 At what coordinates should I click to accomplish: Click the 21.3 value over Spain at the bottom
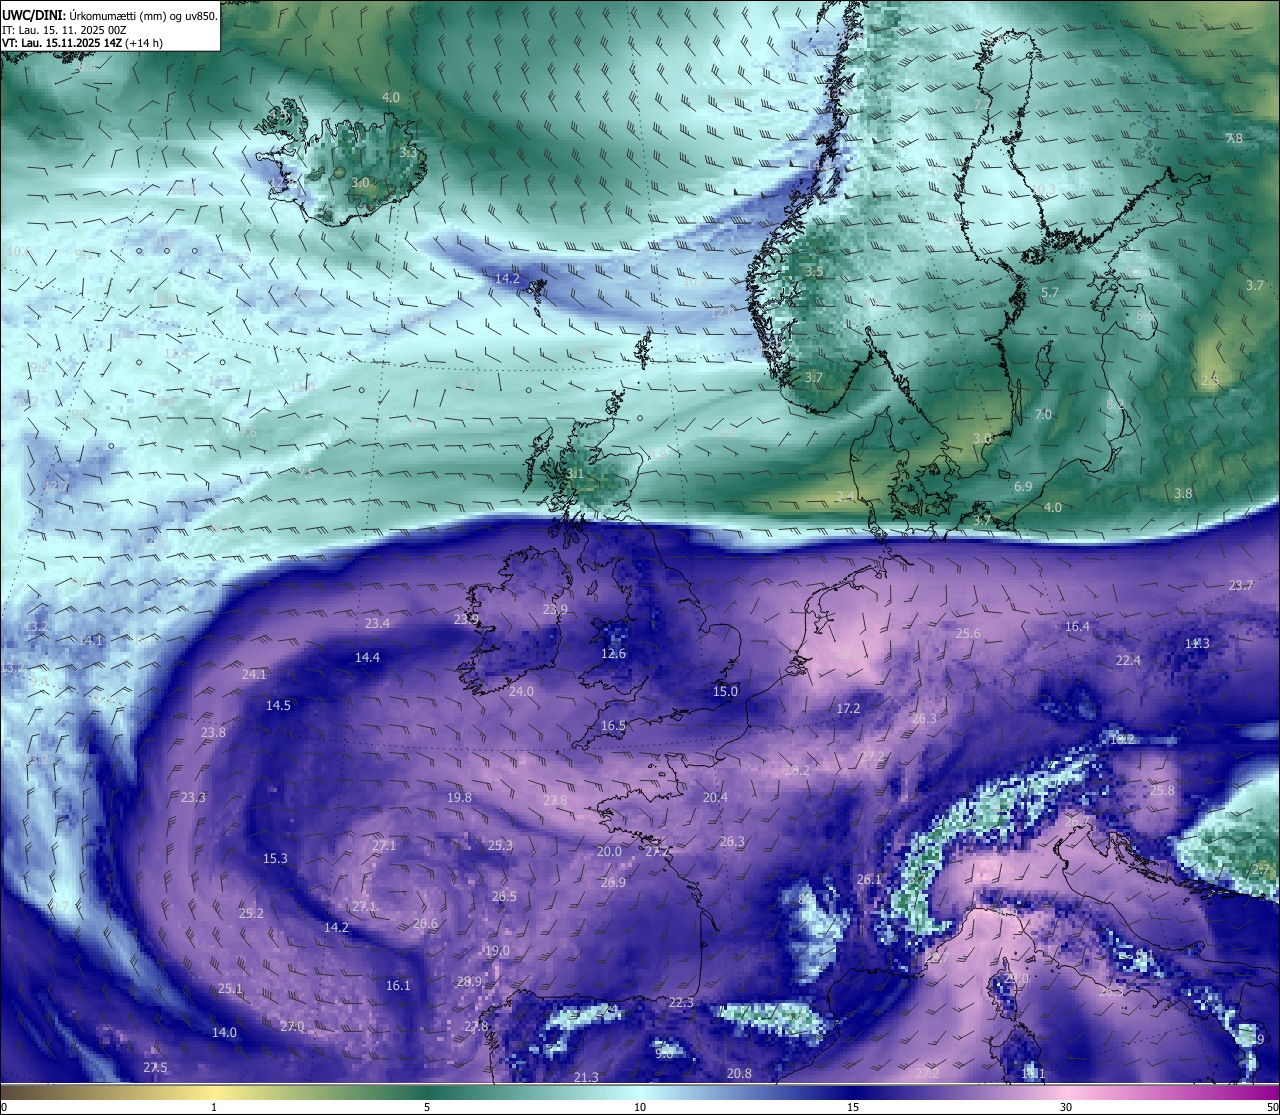pyautogui.click(x=586, y=1077)
